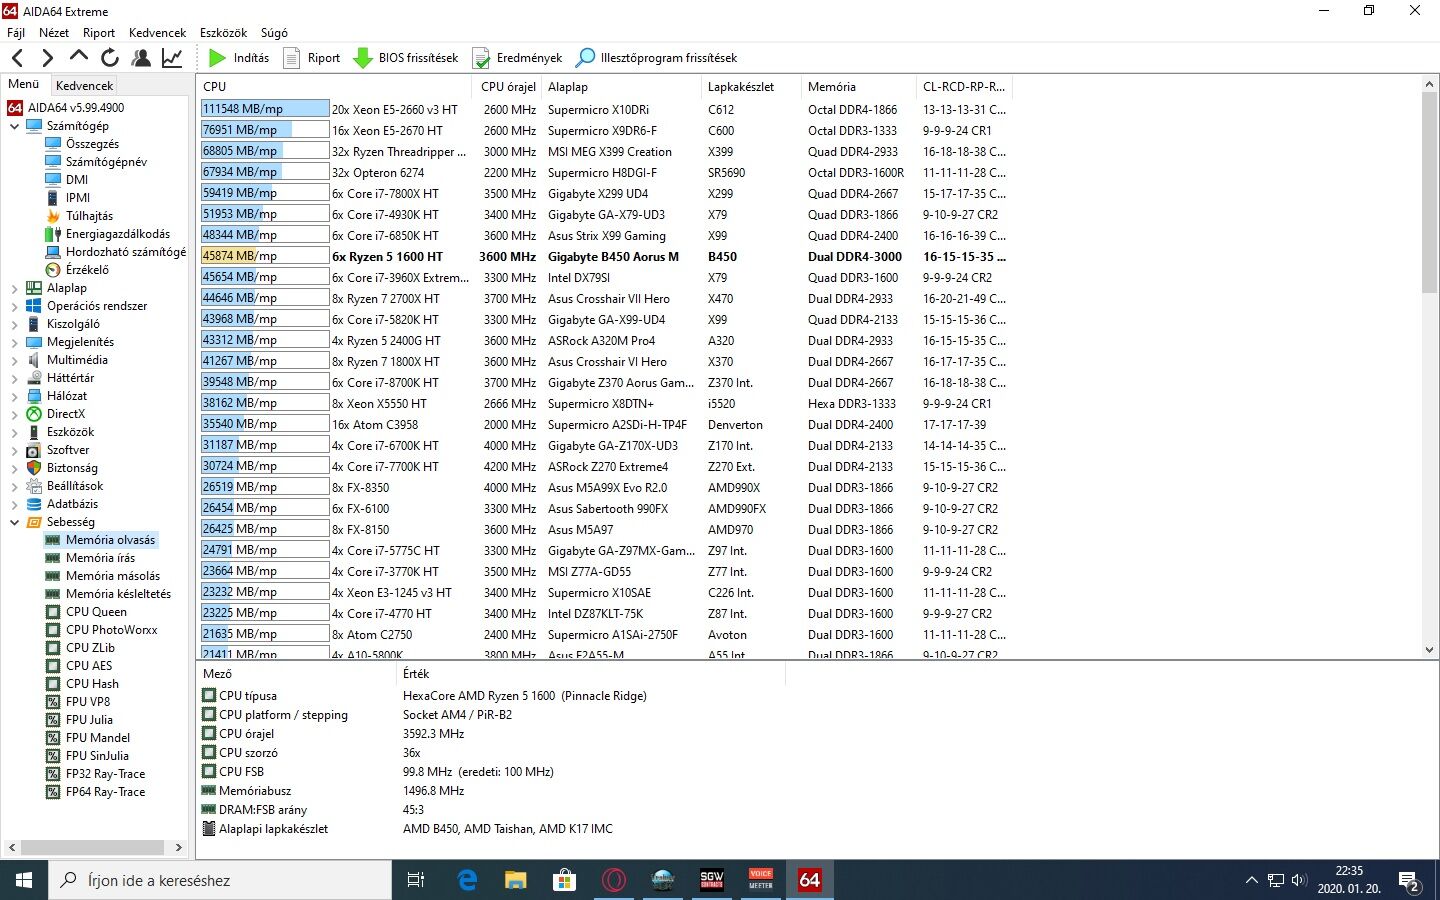The width and height of the screenshot is (1440, 900).
Task: Select Memória írás benchmark
Action: pyautogui.click(x=100, y=558)
